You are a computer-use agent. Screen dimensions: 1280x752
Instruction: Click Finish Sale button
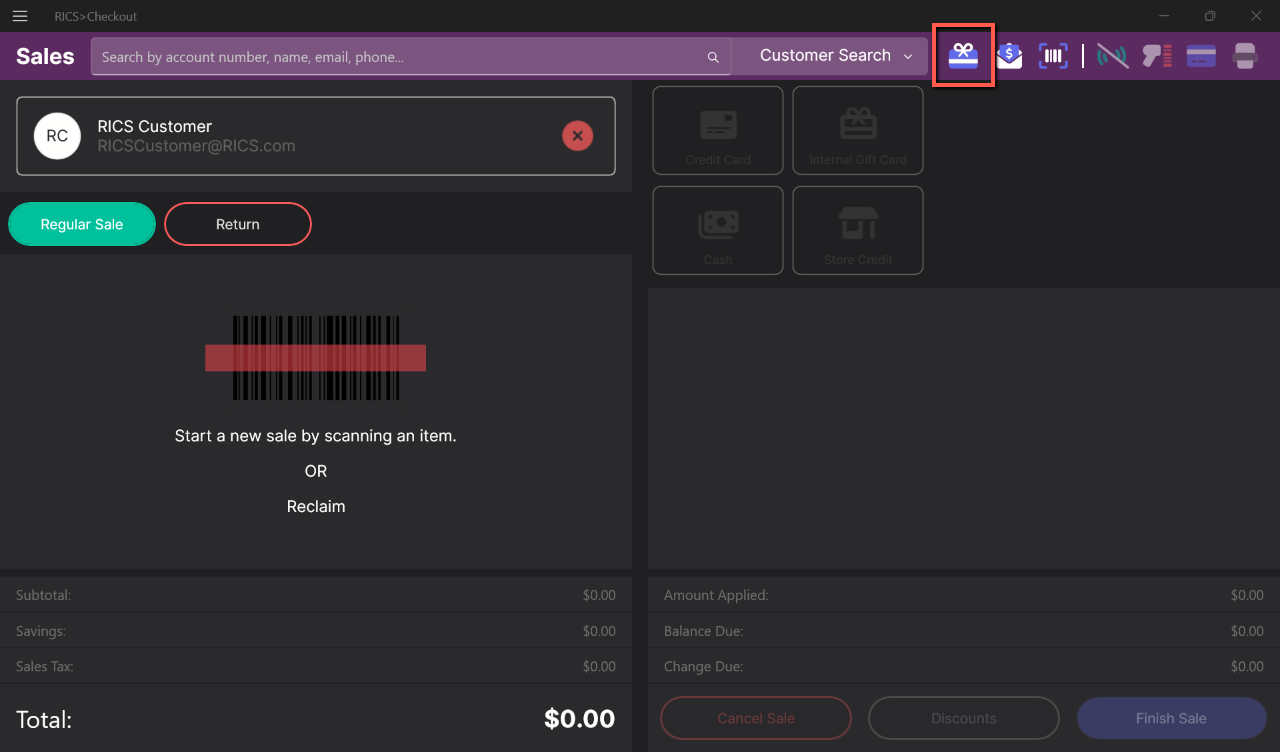[1171, 718]
